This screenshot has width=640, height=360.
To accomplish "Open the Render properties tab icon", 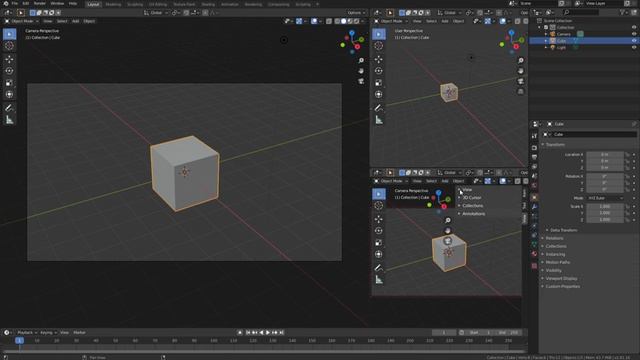I will click(534, 148).
